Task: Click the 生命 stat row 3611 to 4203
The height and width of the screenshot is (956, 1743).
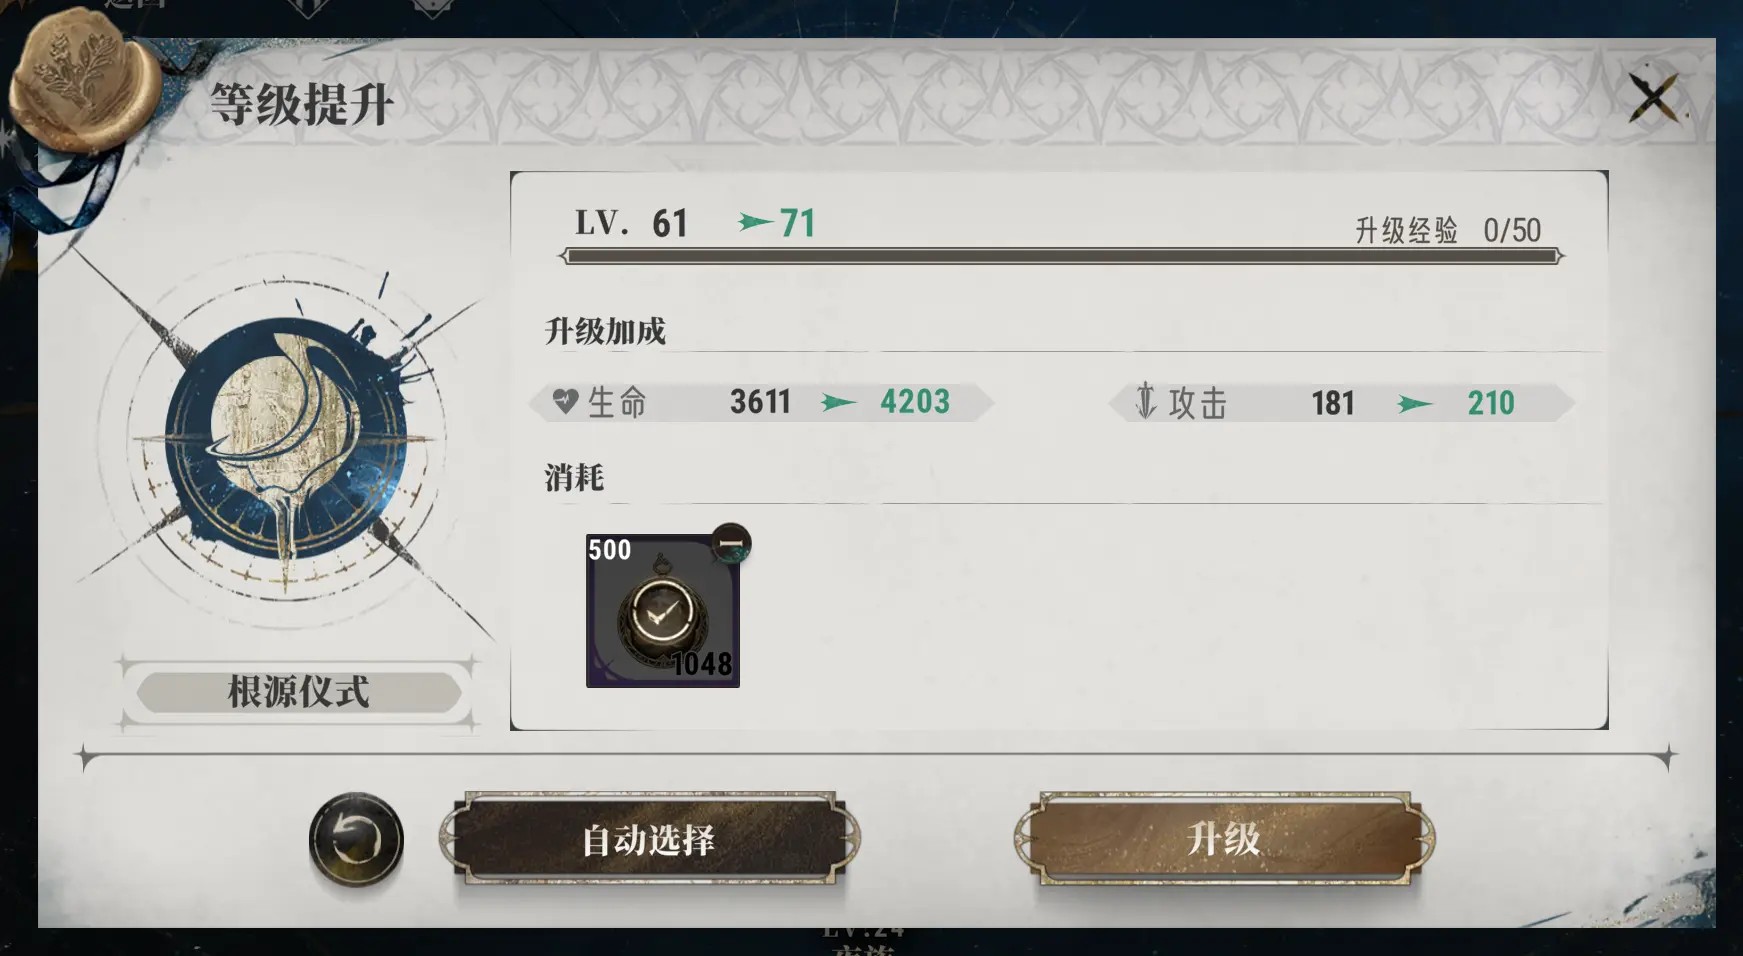Action: [x=762, y=402]
